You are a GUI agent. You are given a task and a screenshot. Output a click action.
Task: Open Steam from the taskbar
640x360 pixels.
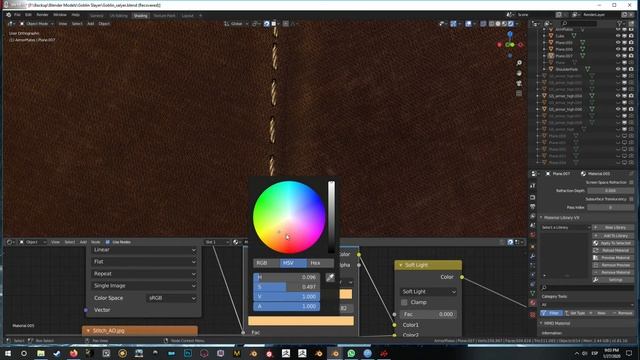point(57,353)
